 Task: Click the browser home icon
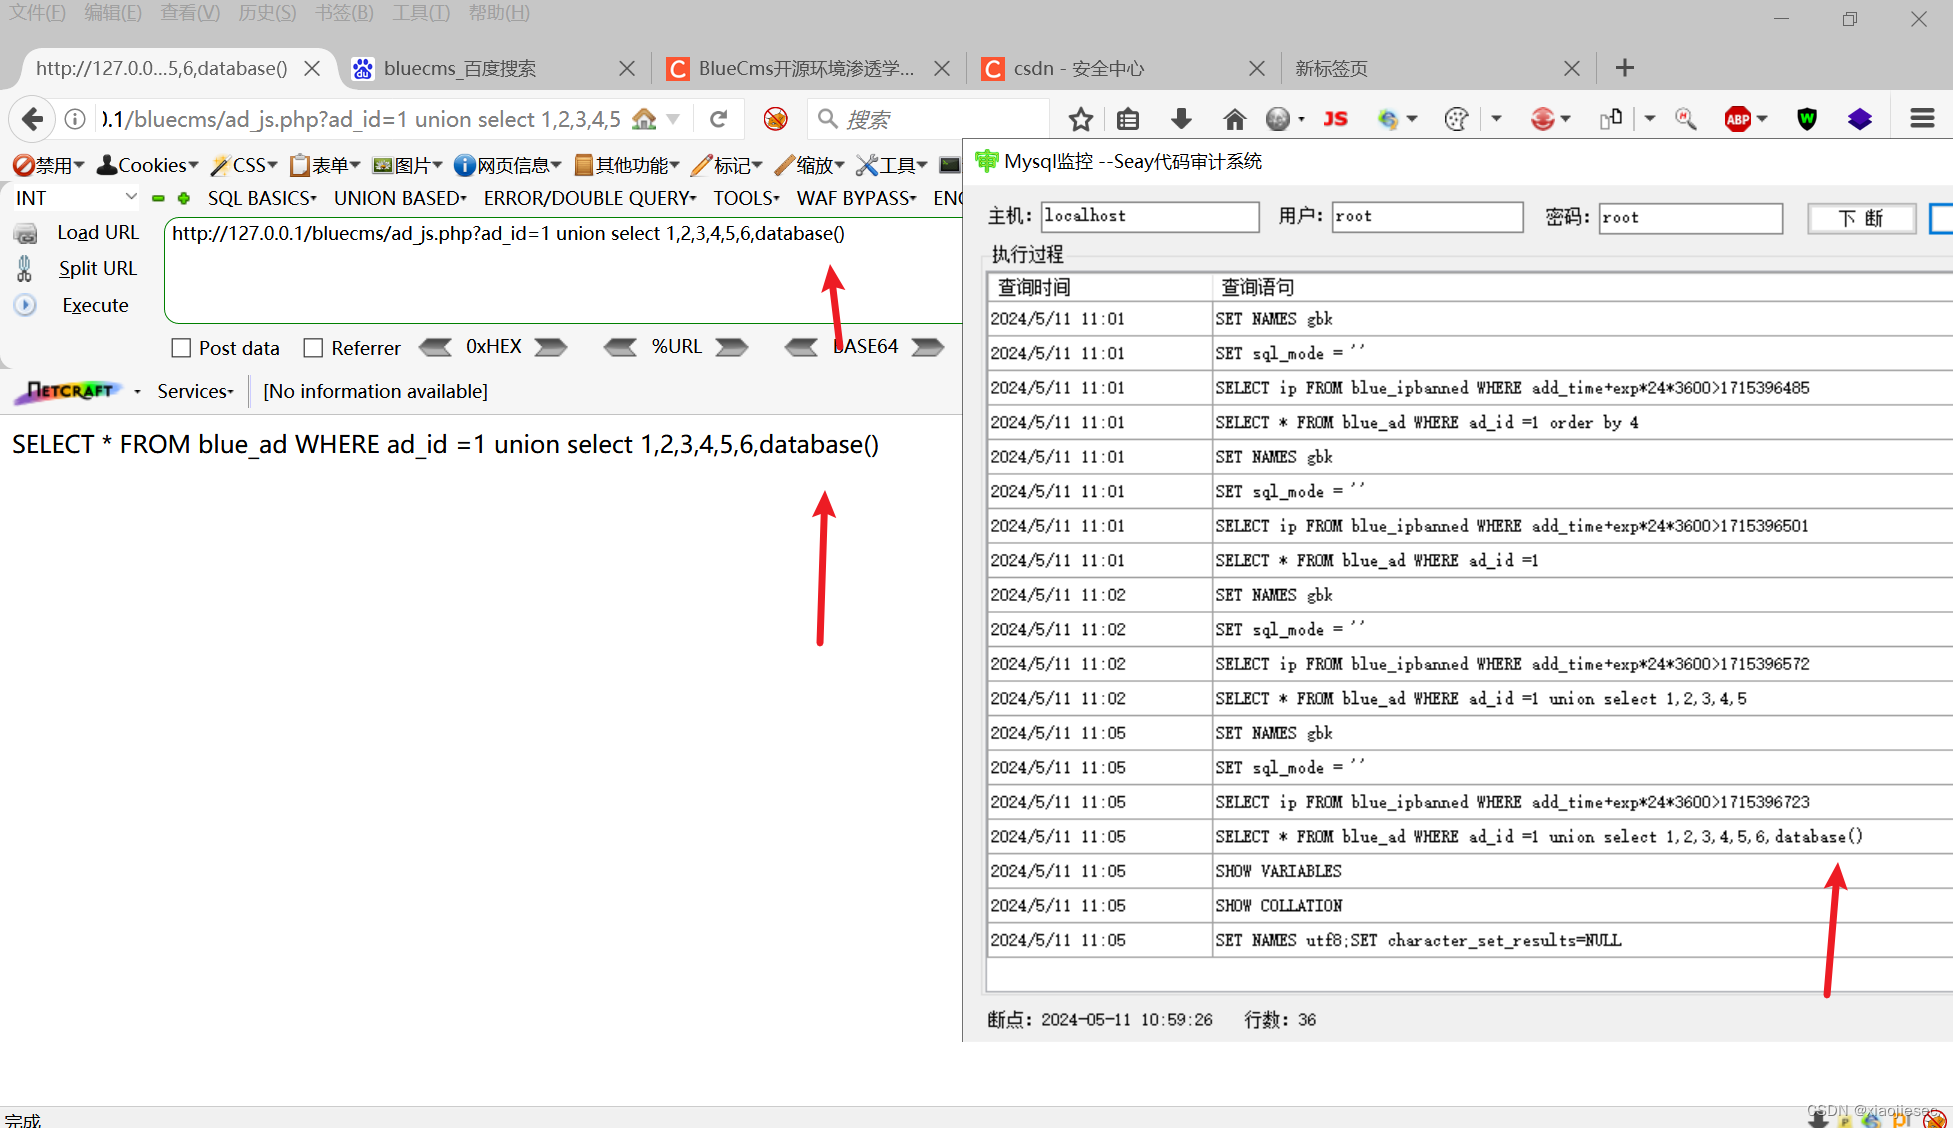click(1234, 118)
